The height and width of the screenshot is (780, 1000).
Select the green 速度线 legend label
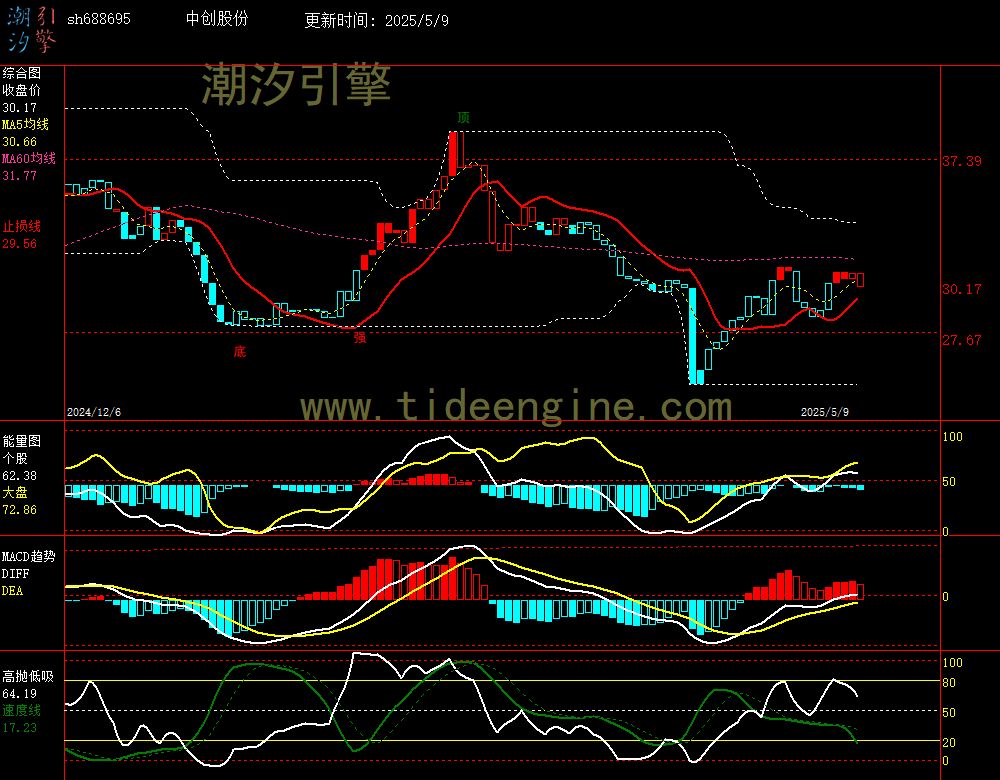pos(22,710)
